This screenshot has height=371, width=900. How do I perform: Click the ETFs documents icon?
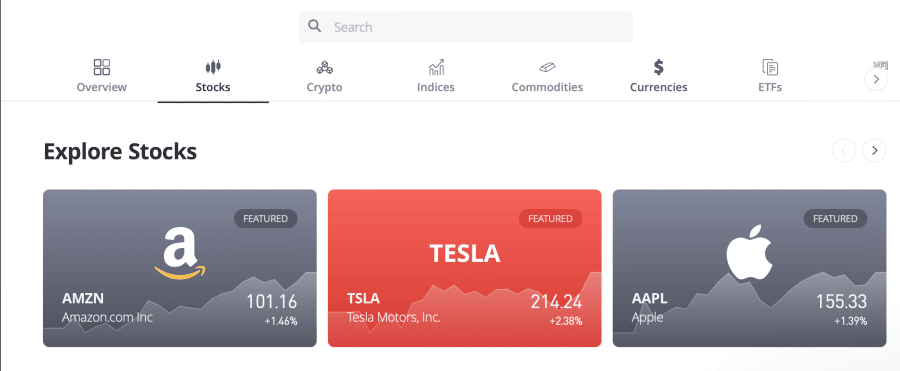770,67
